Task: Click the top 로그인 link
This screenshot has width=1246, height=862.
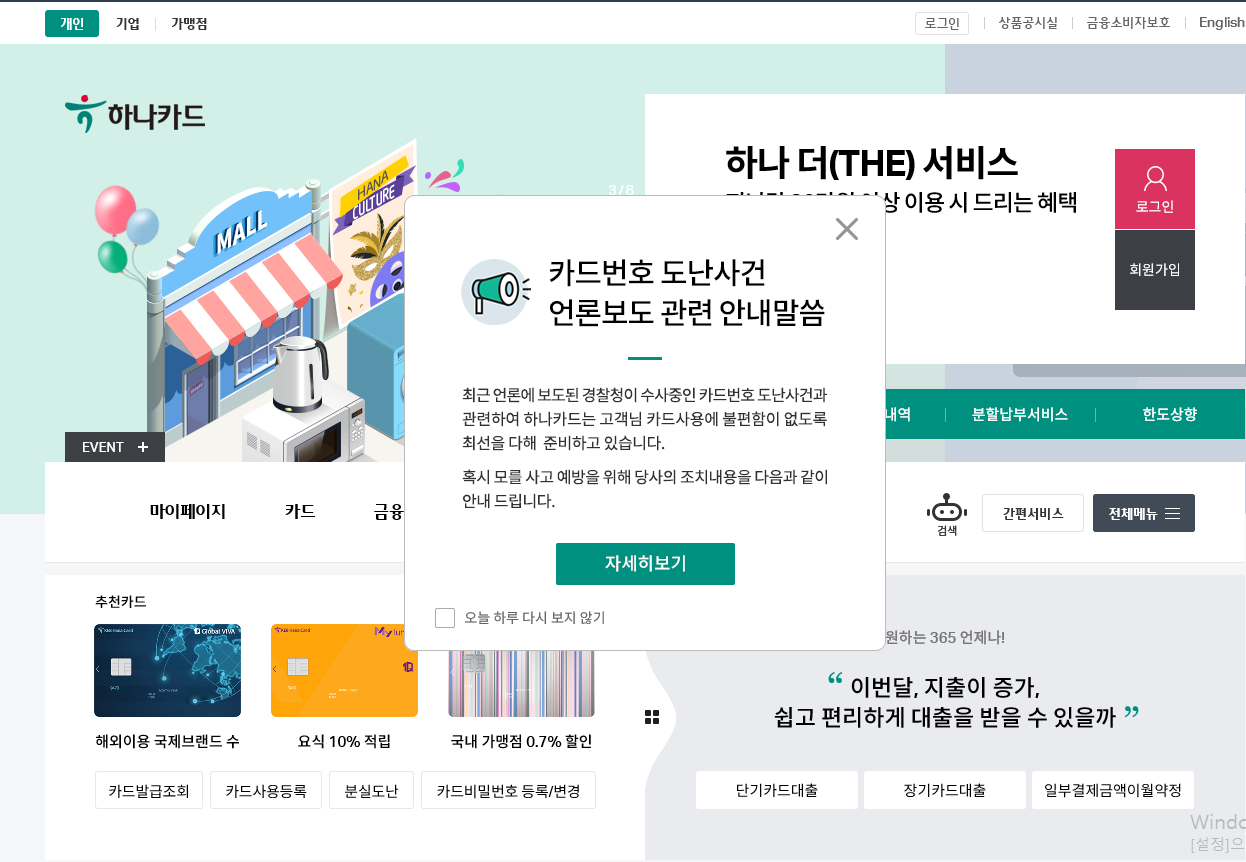Action: click(942, 23)
